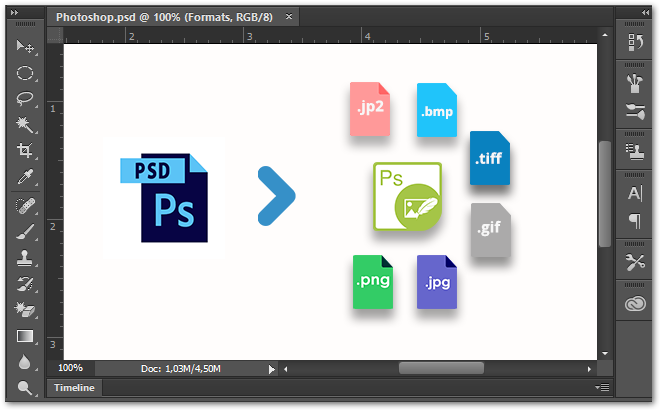This screenshot has width=661, height=411.
Task: Select the Eyedropper tool
Action: point(25,177)
